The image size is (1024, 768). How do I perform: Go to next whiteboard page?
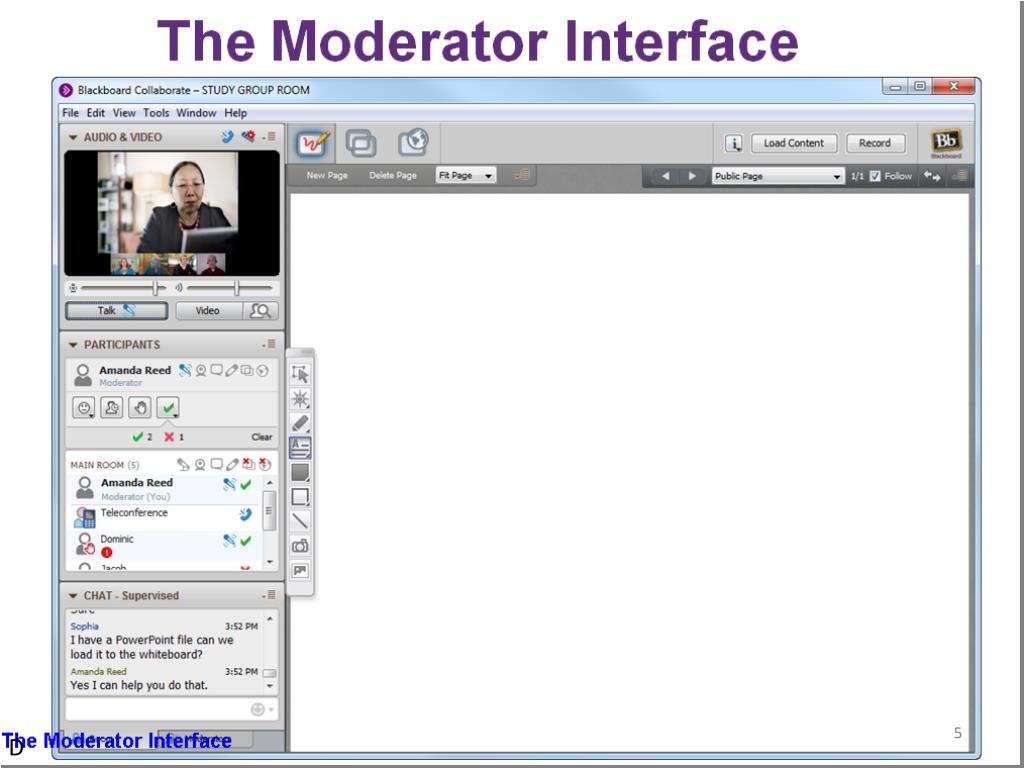click(692, 176)
